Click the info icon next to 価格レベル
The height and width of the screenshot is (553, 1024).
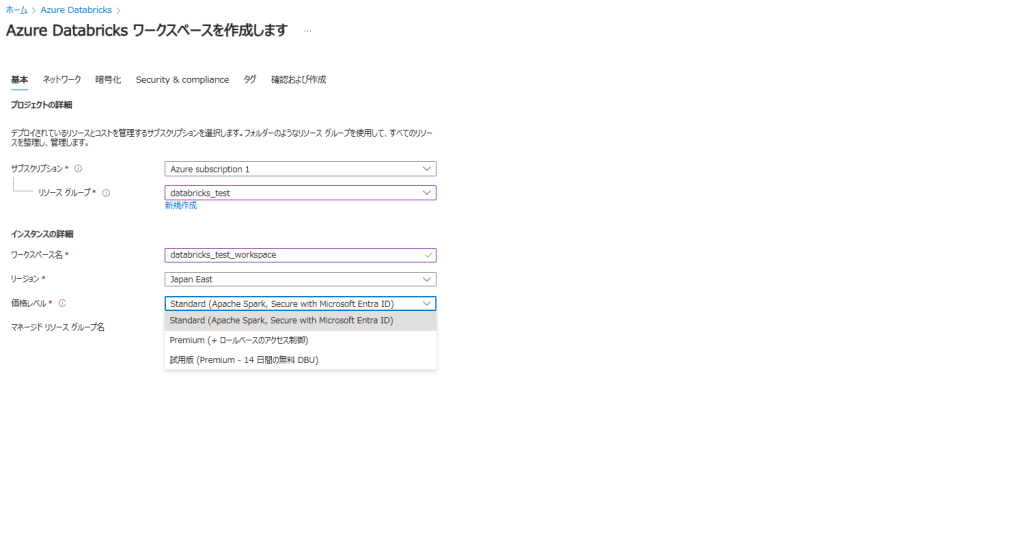[62, 303]
